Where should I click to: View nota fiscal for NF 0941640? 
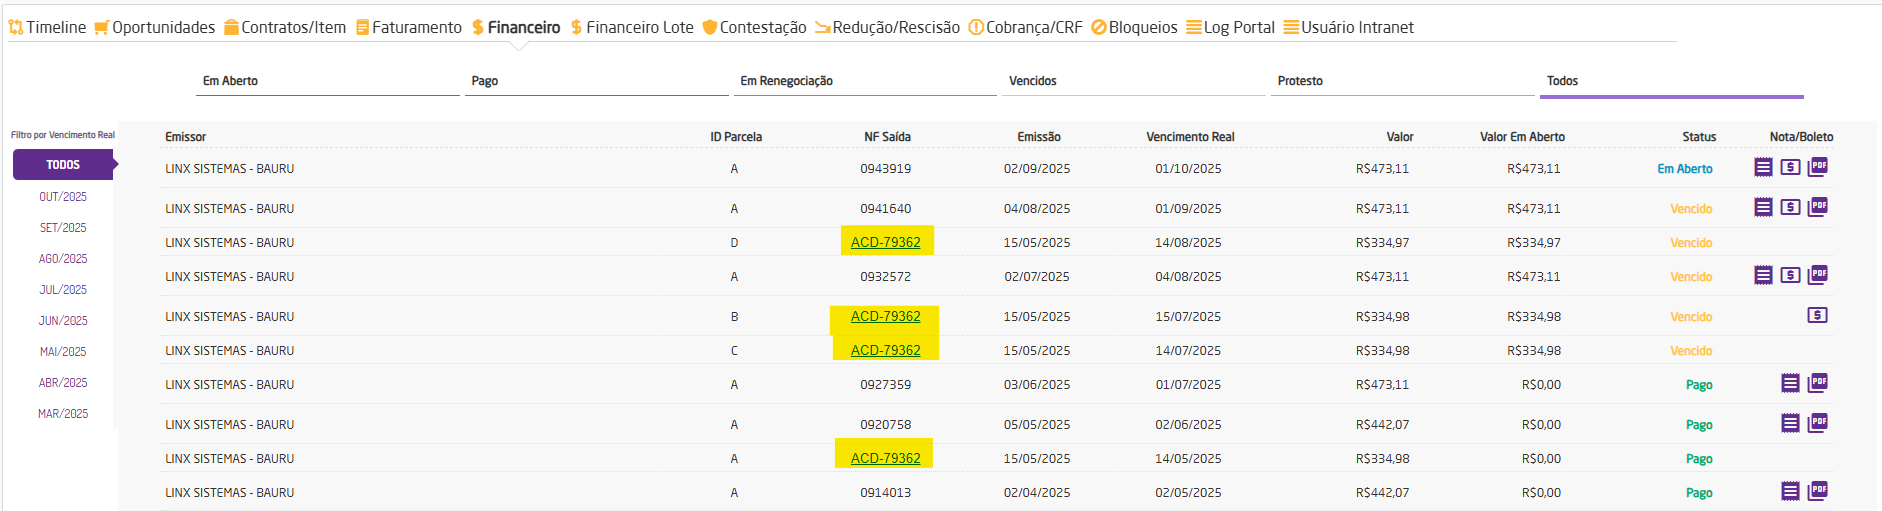(x=1763, y=207)
